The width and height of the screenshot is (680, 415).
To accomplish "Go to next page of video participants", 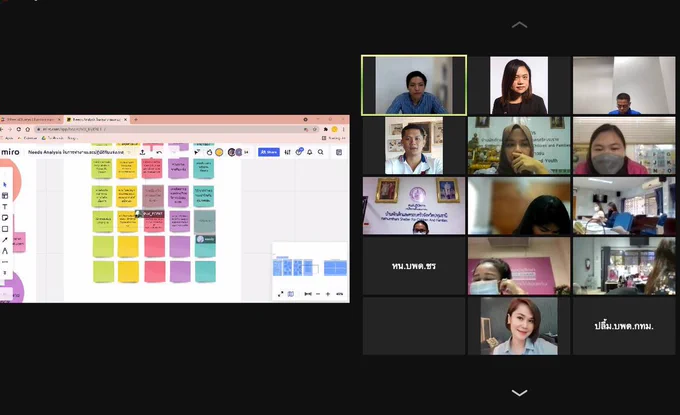I will point(519,393).
